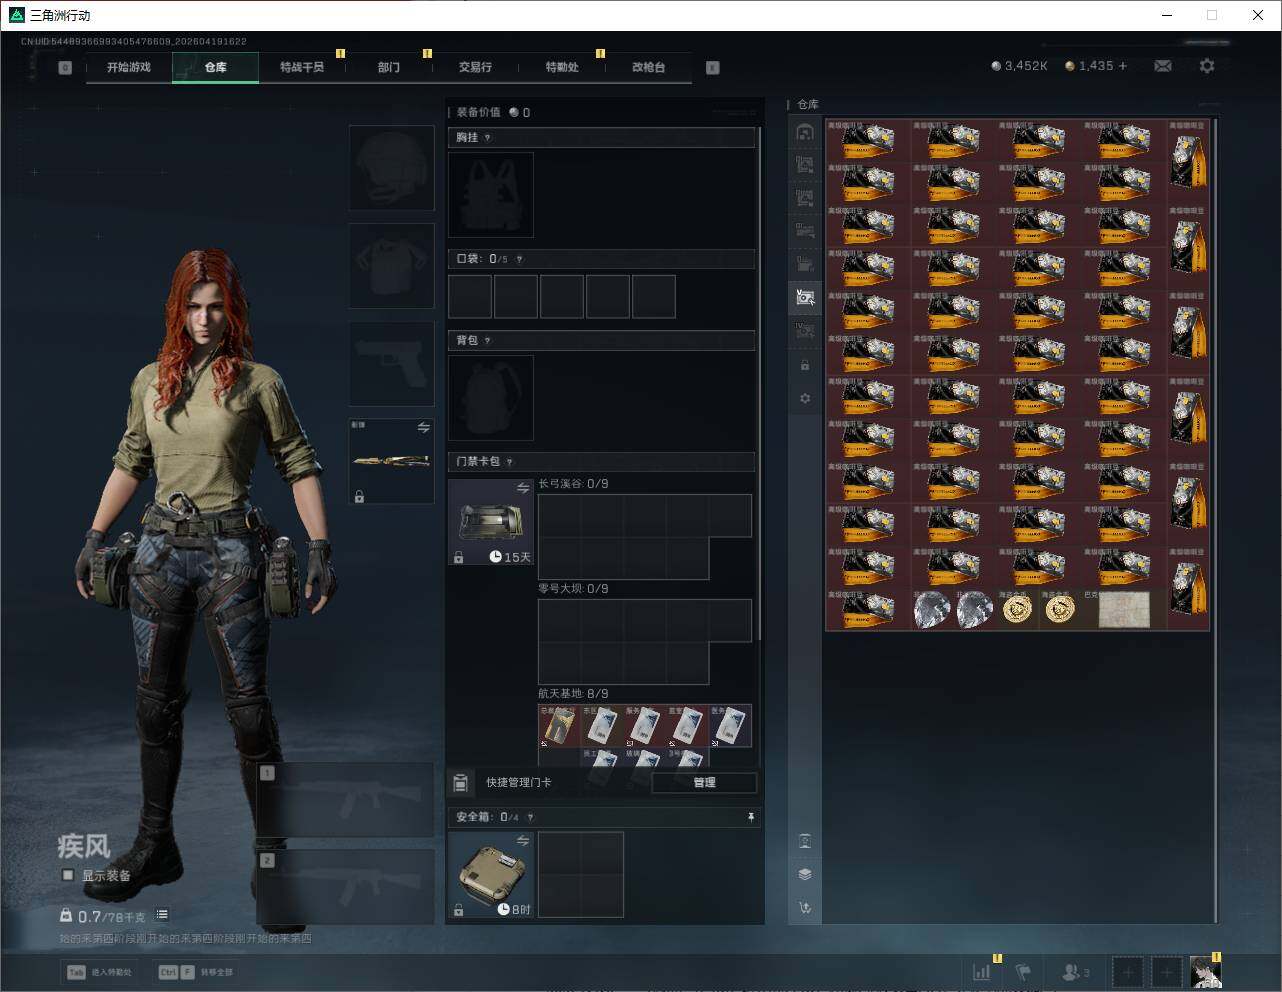Screen dimensions: 1282x992
Task: Click the small icon left of 开始游戏 tab
Action: 65,68
